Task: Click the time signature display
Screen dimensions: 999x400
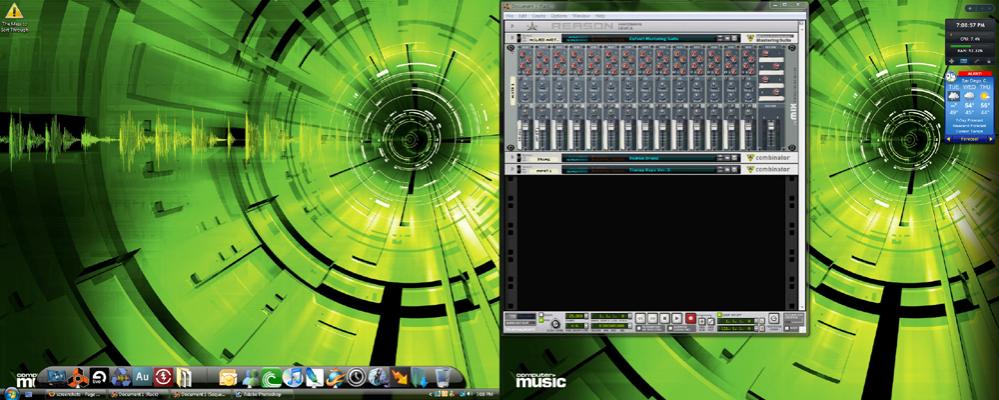Action: pos(575,325)
